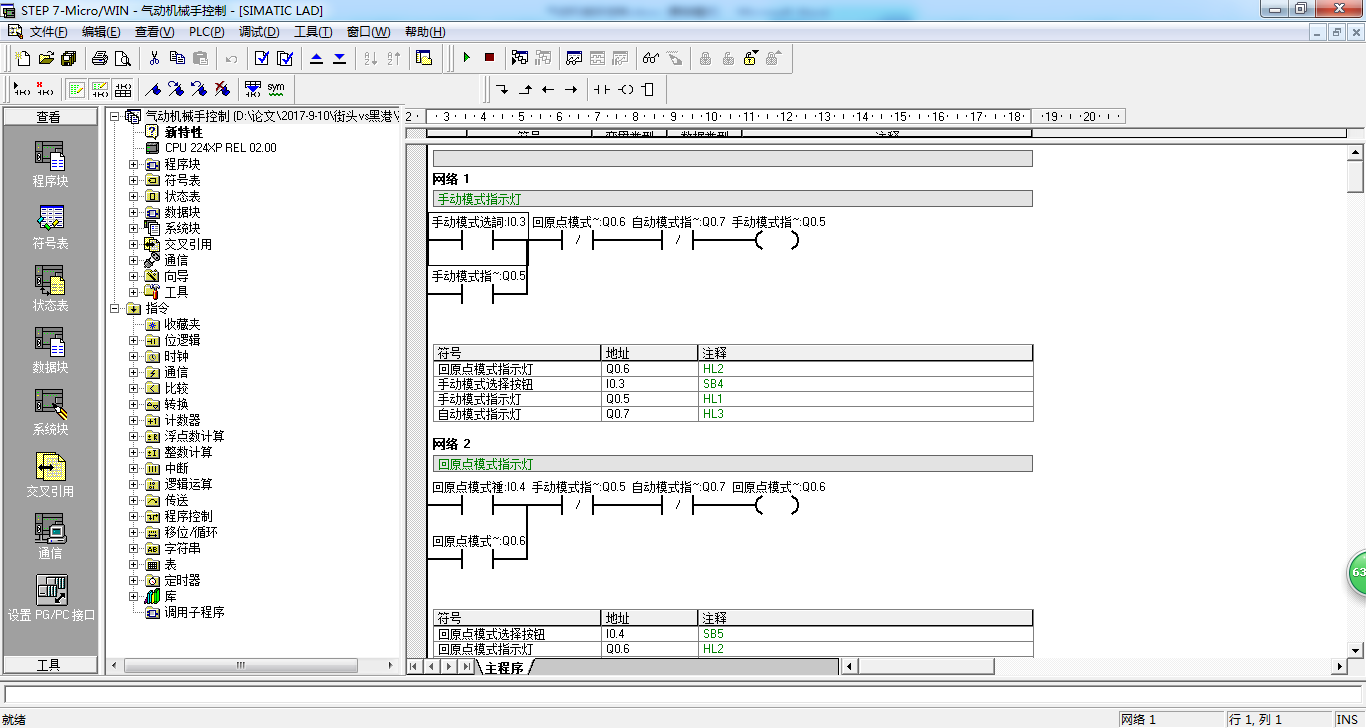Select 调用子程序 in the instruction tree

tap(194, 612)
